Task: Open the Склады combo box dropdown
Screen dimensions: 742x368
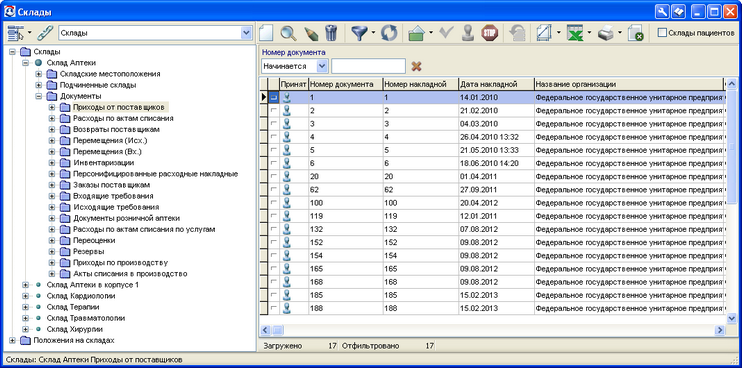Action: coord(246,33)
